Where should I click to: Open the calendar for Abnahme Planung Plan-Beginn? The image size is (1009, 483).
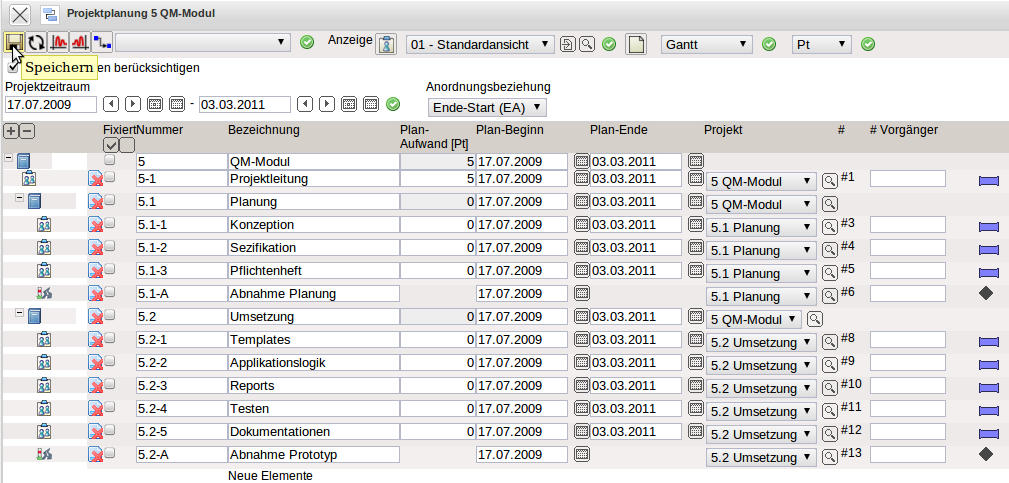582,293
